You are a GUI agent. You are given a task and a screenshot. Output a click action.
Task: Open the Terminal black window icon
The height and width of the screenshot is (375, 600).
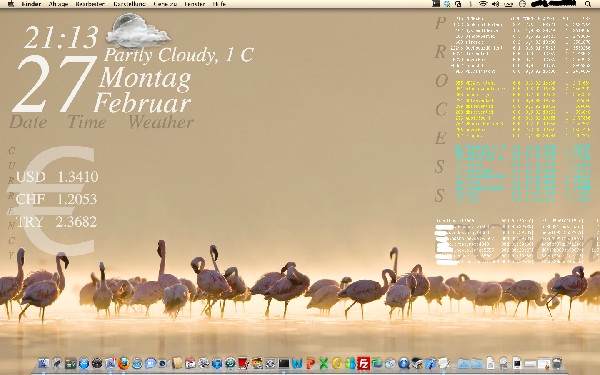(284, 363)
